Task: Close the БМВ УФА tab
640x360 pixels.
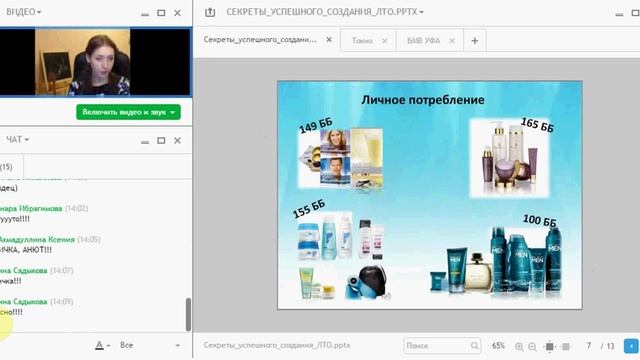Action: [452, 41]
